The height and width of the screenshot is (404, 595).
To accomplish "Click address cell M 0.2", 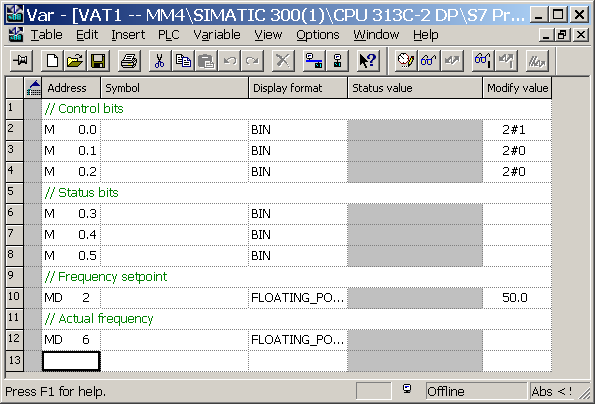I will click(x=71, y=171).
